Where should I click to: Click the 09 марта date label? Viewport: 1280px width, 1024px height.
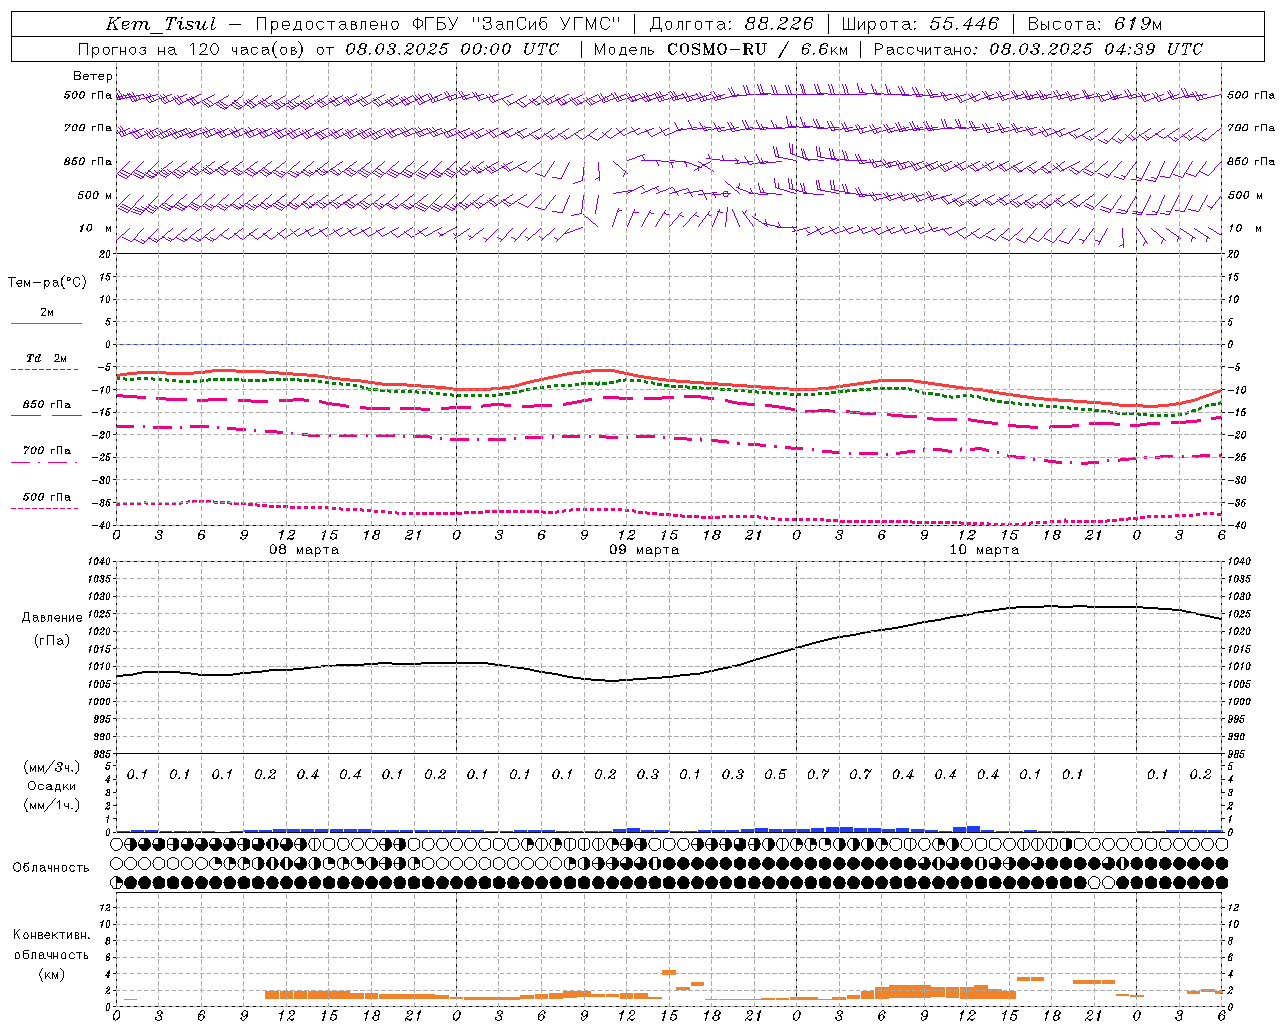(645, 549)
